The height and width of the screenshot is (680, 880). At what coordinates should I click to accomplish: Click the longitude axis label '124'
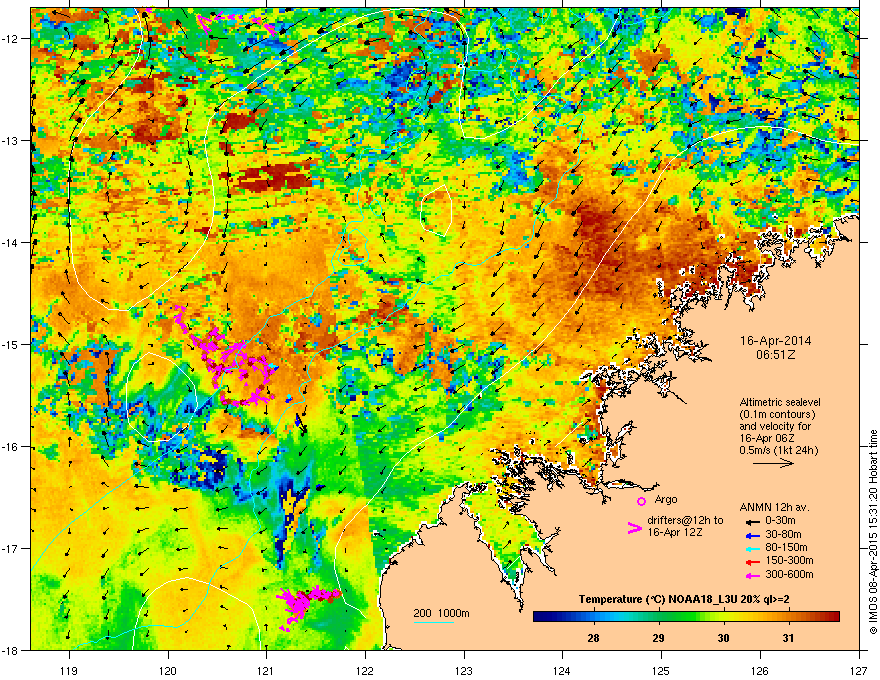[x=562, y=670]
